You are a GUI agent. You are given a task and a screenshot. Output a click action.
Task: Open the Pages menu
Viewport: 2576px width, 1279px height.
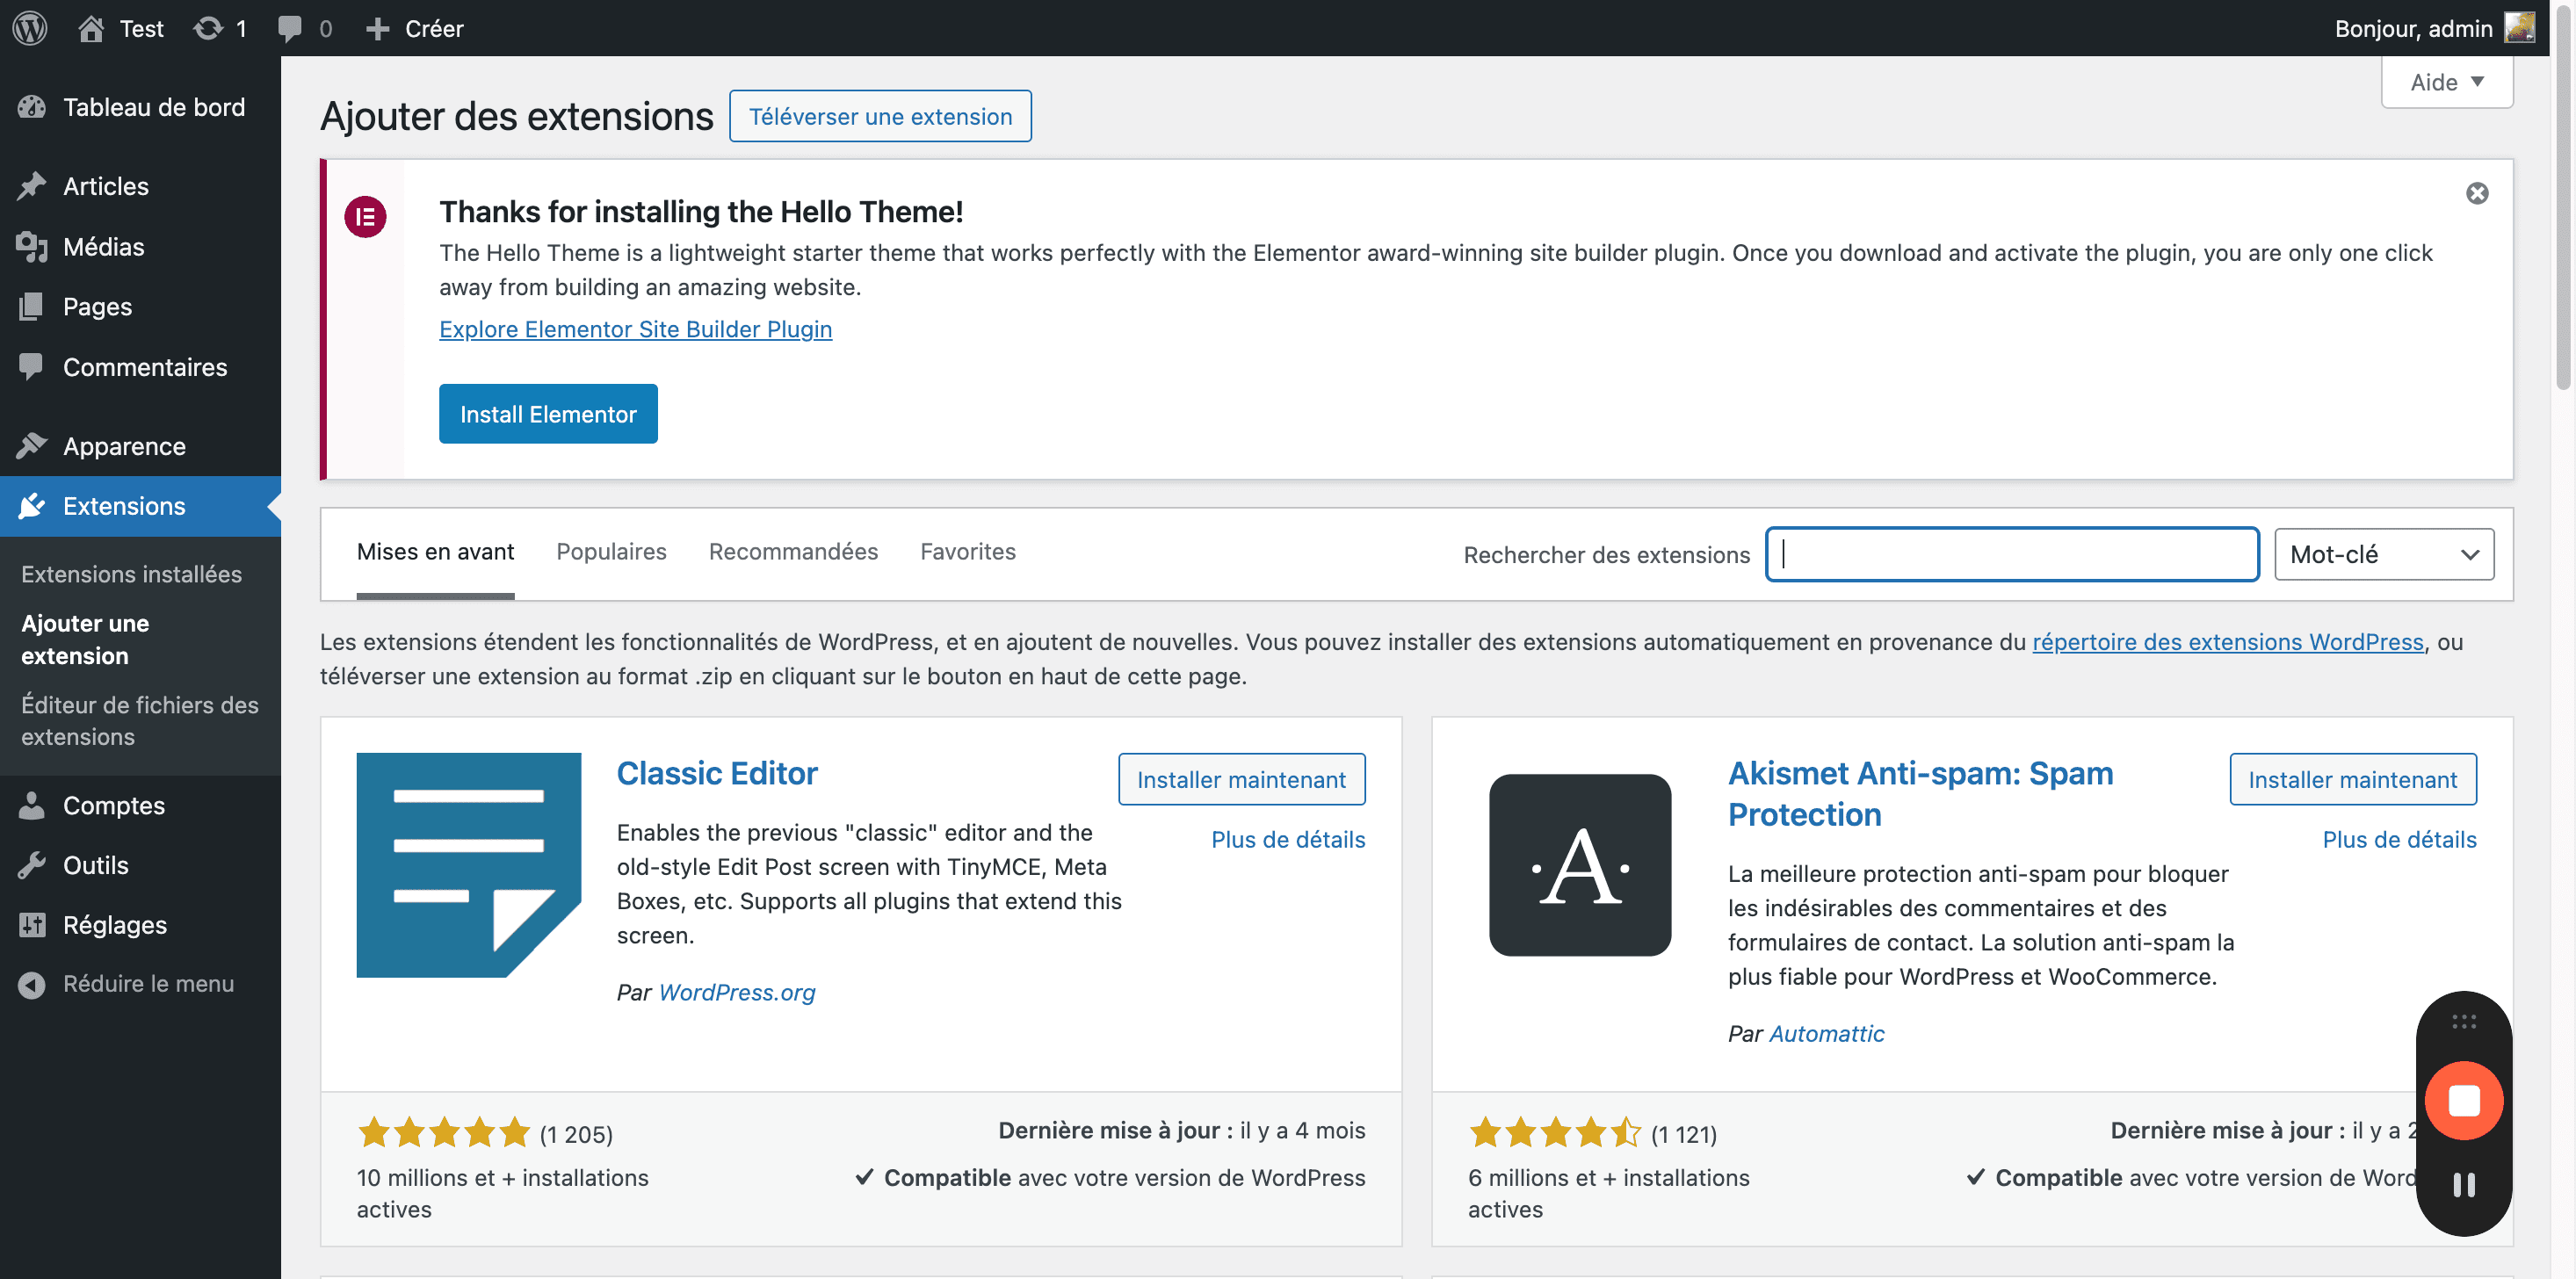coord(140,306)
